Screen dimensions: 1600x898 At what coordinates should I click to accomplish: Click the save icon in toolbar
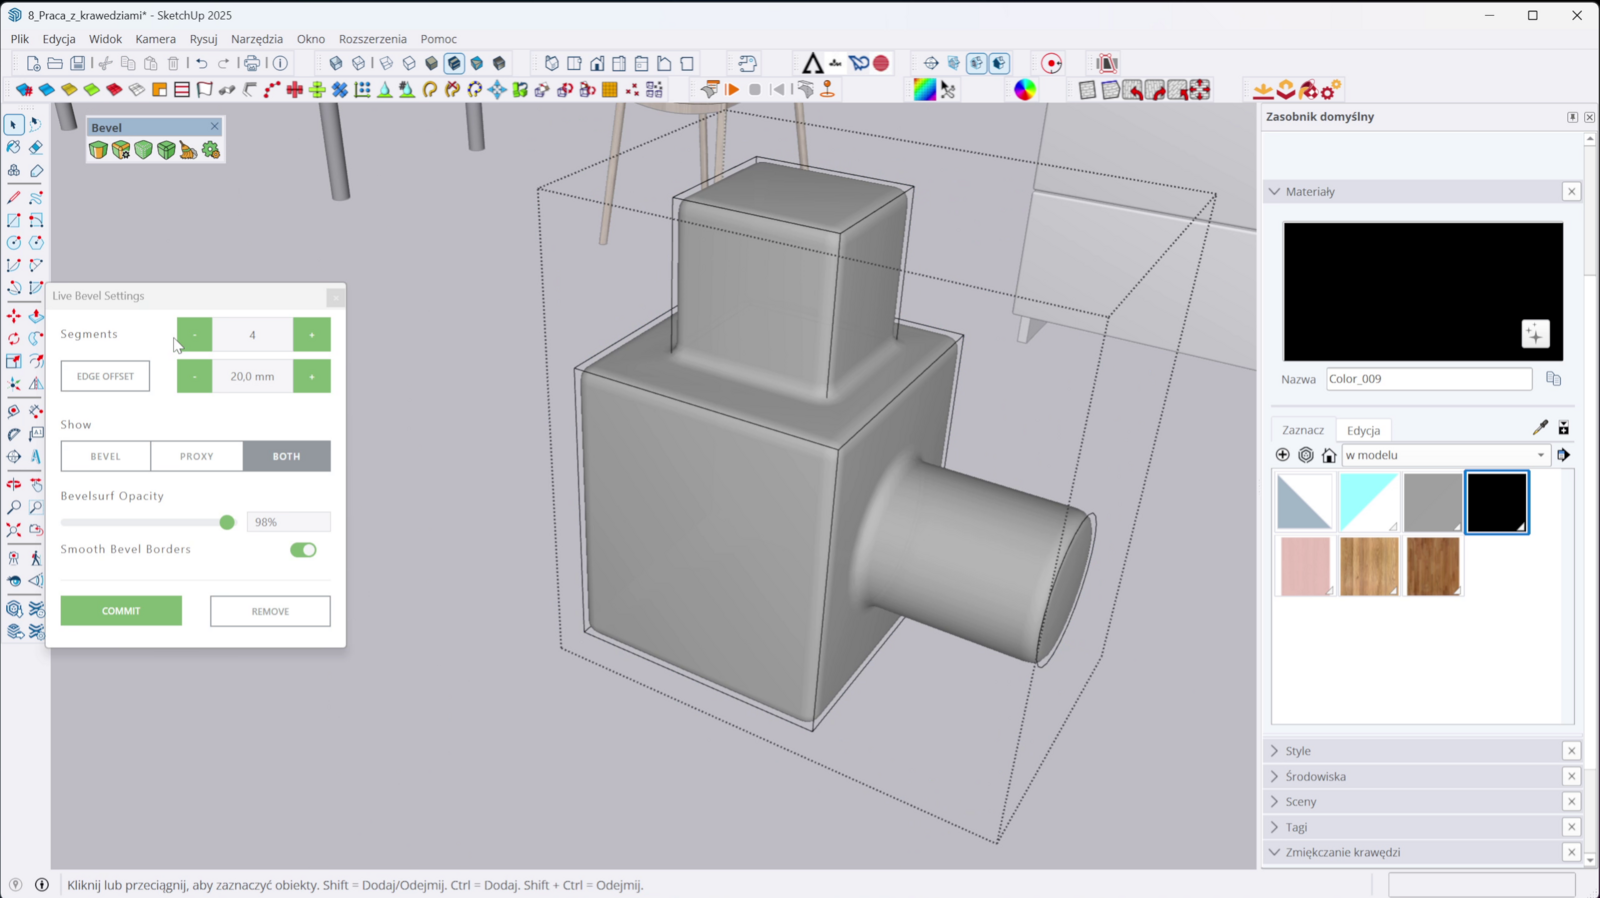click(77, 63)
